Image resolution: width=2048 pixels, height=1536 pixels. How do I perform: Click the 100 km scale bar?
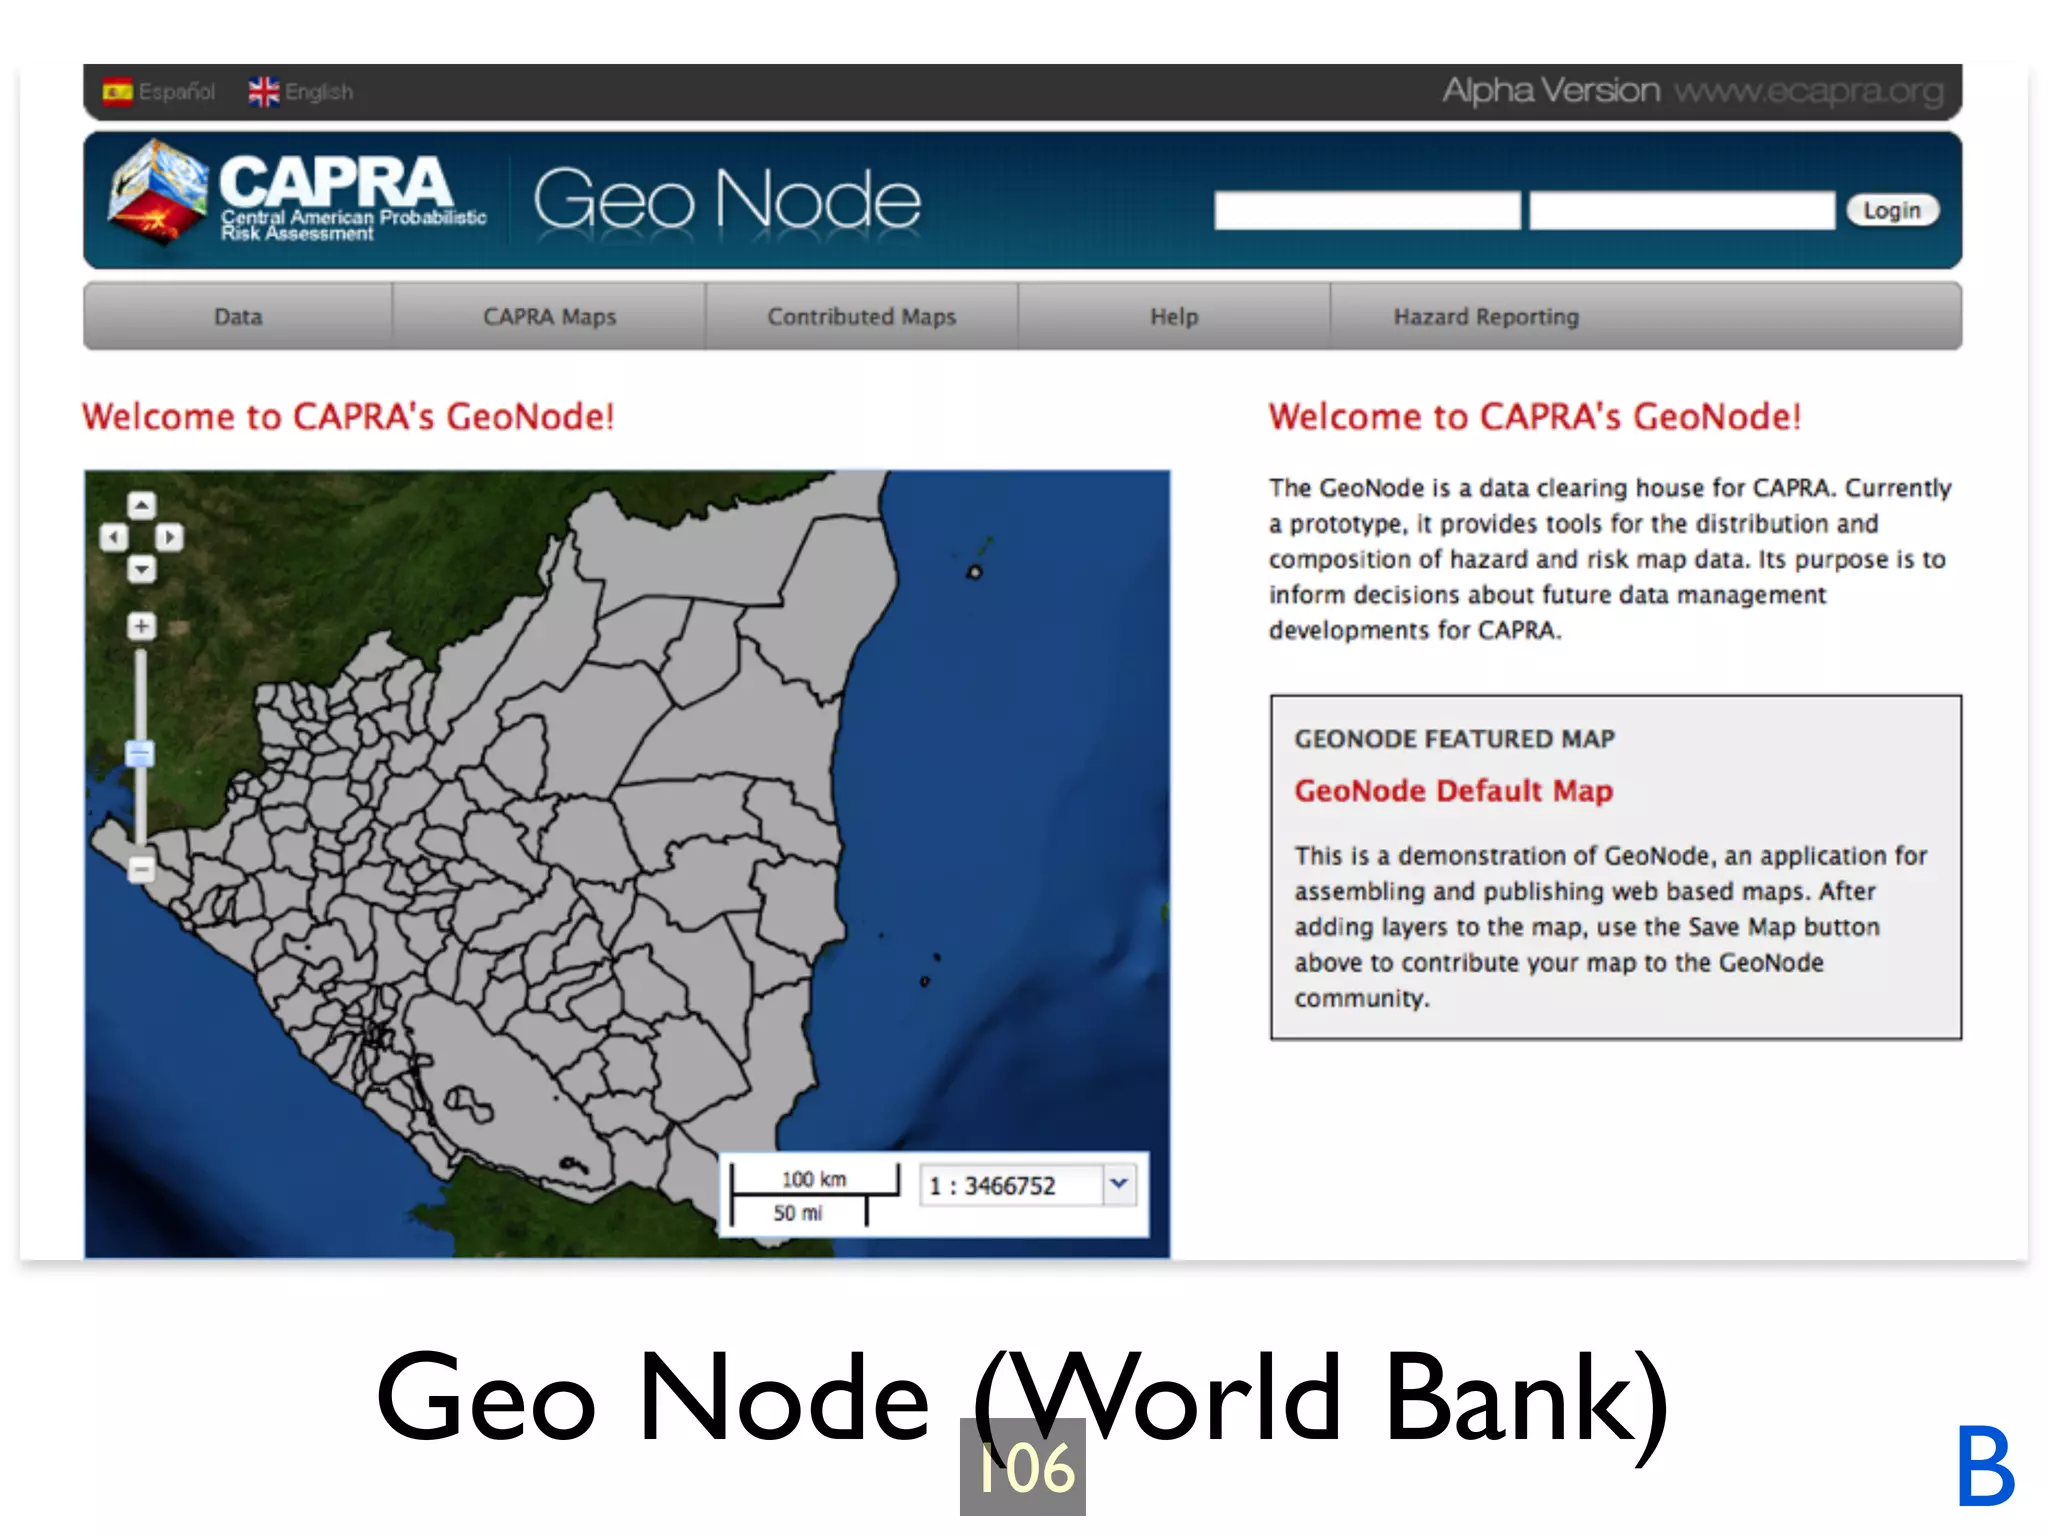tap(814, 1181)
